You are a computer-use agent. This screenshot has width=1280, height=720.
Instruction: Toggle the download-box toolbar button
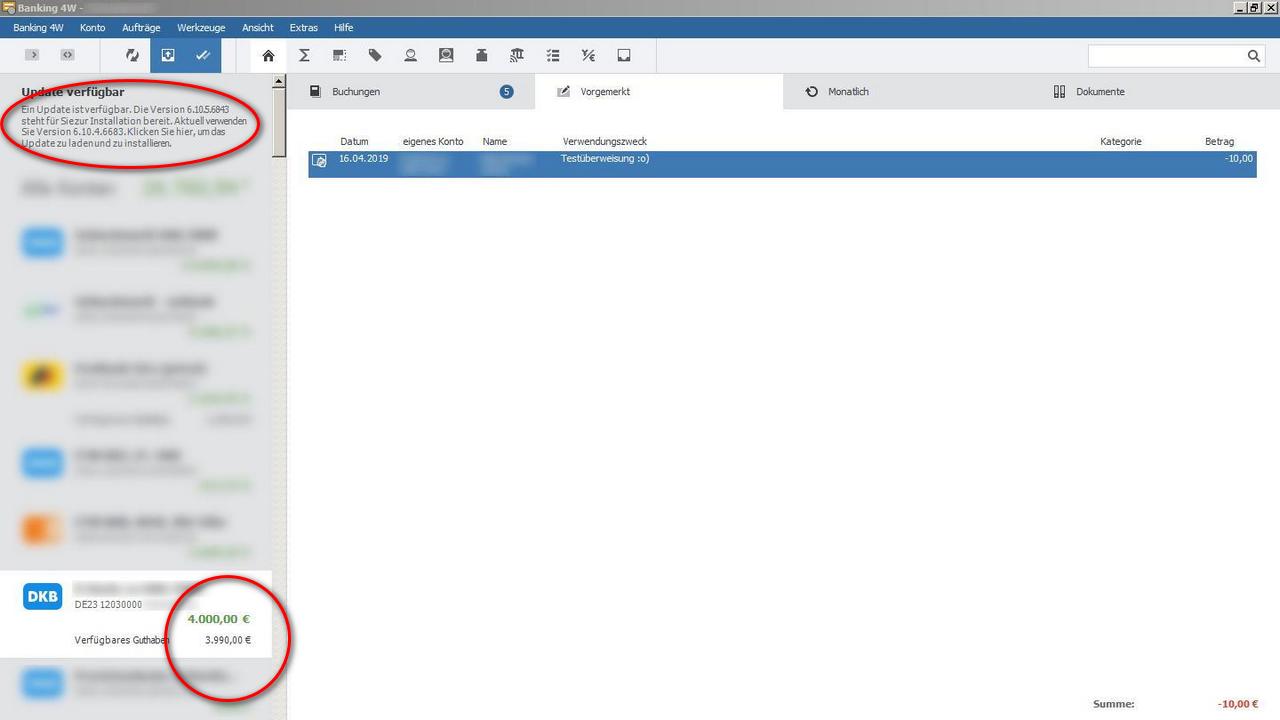tap(168, 56)
